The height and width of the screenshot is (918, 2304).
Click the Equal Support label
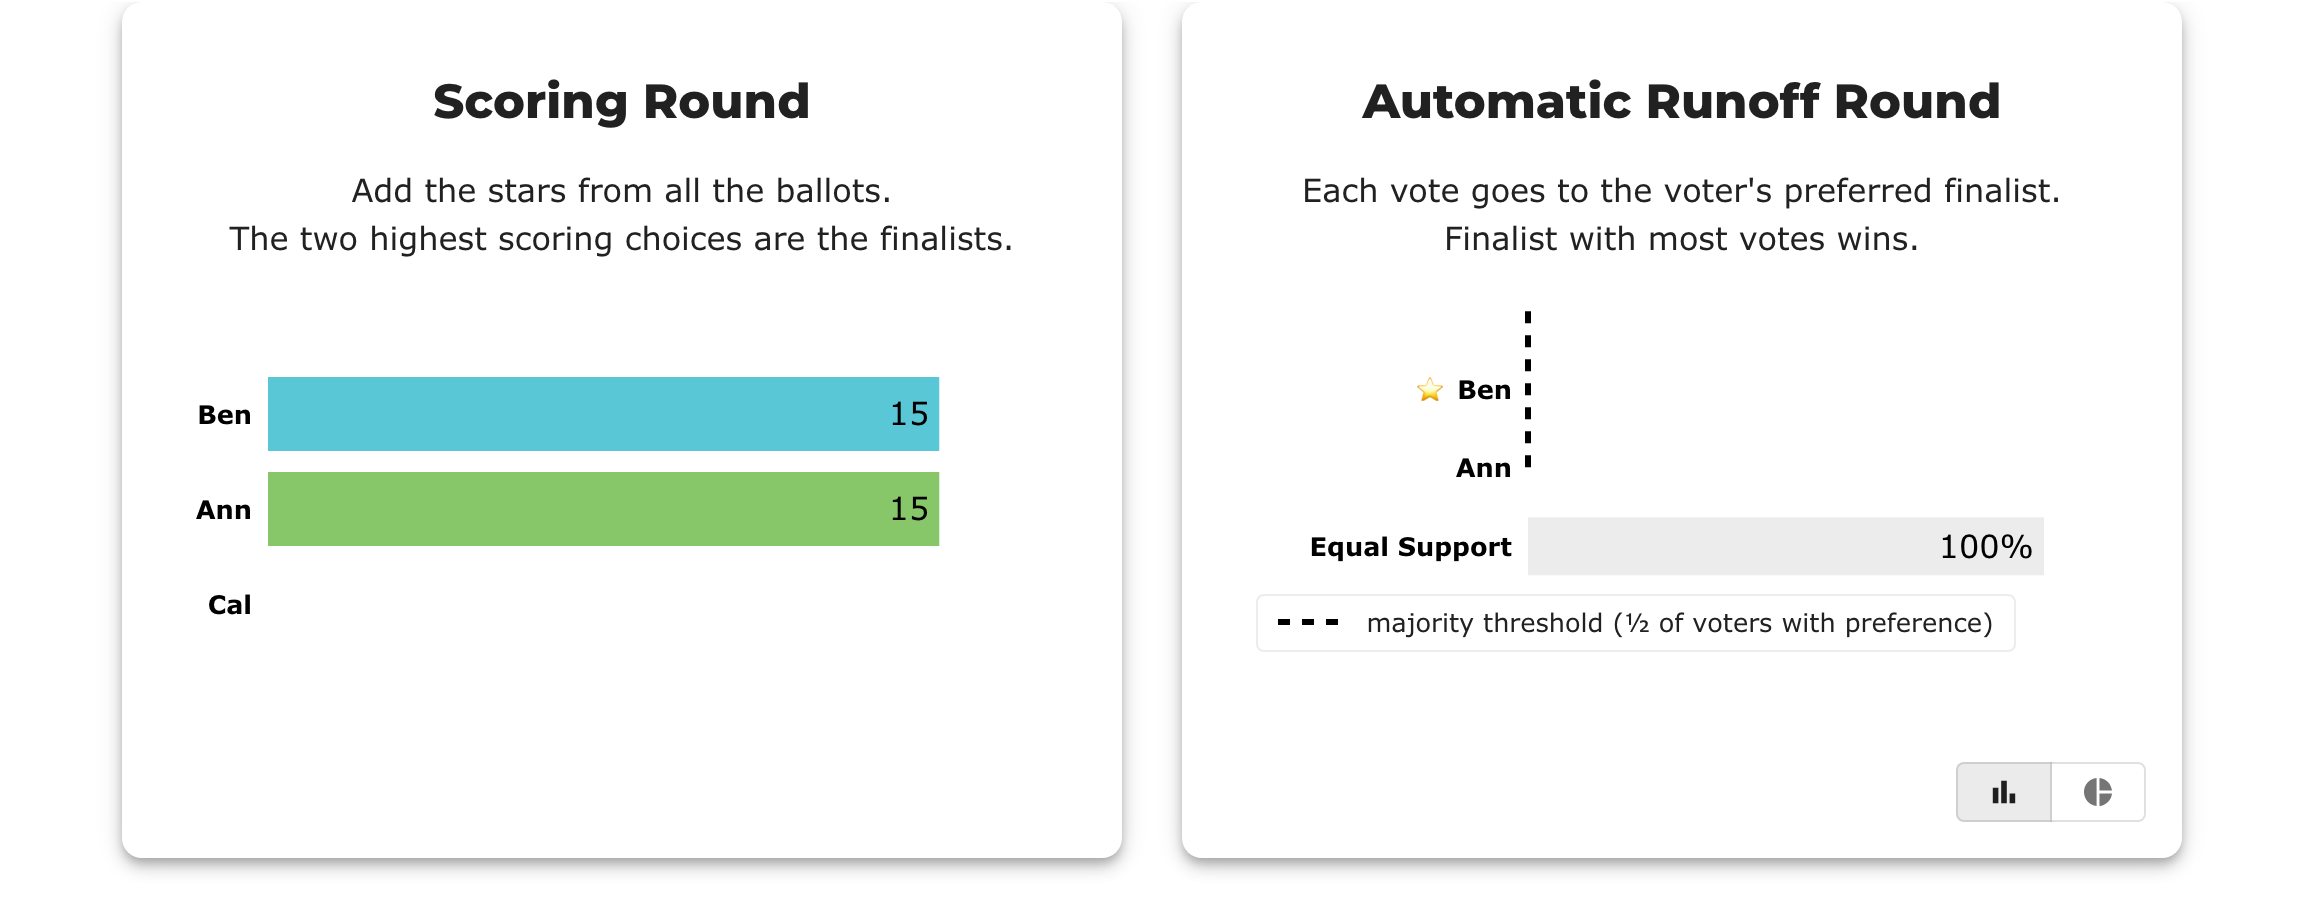click(x=1410, y=547)
